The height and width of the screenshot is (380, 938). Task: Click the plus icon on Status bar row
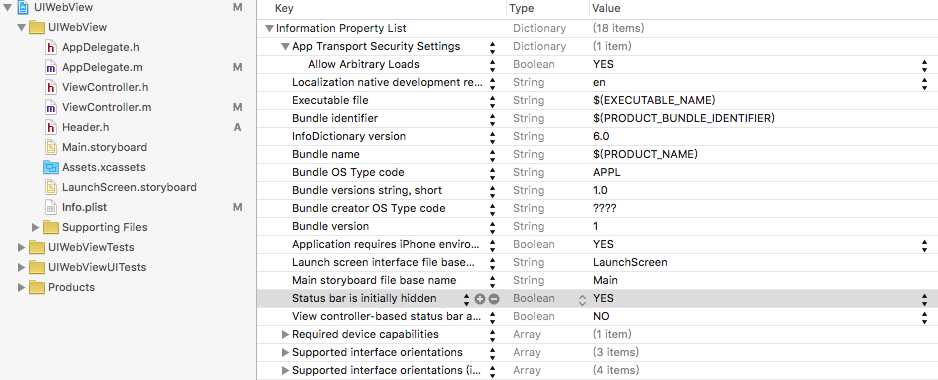[480, 299]
